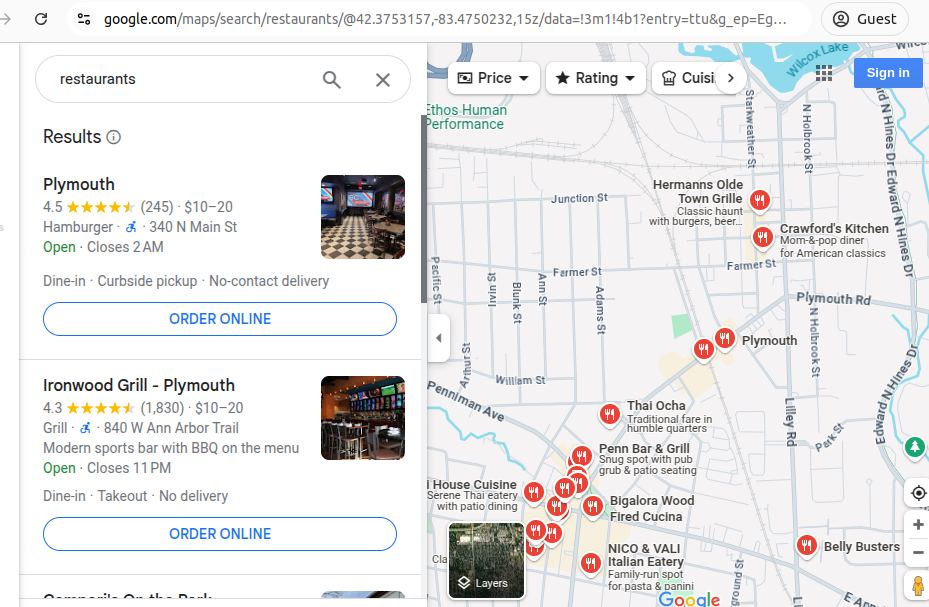Collapse the side panel with the arrow
Screen dimensions: 929x607
[x=438, y=338]
